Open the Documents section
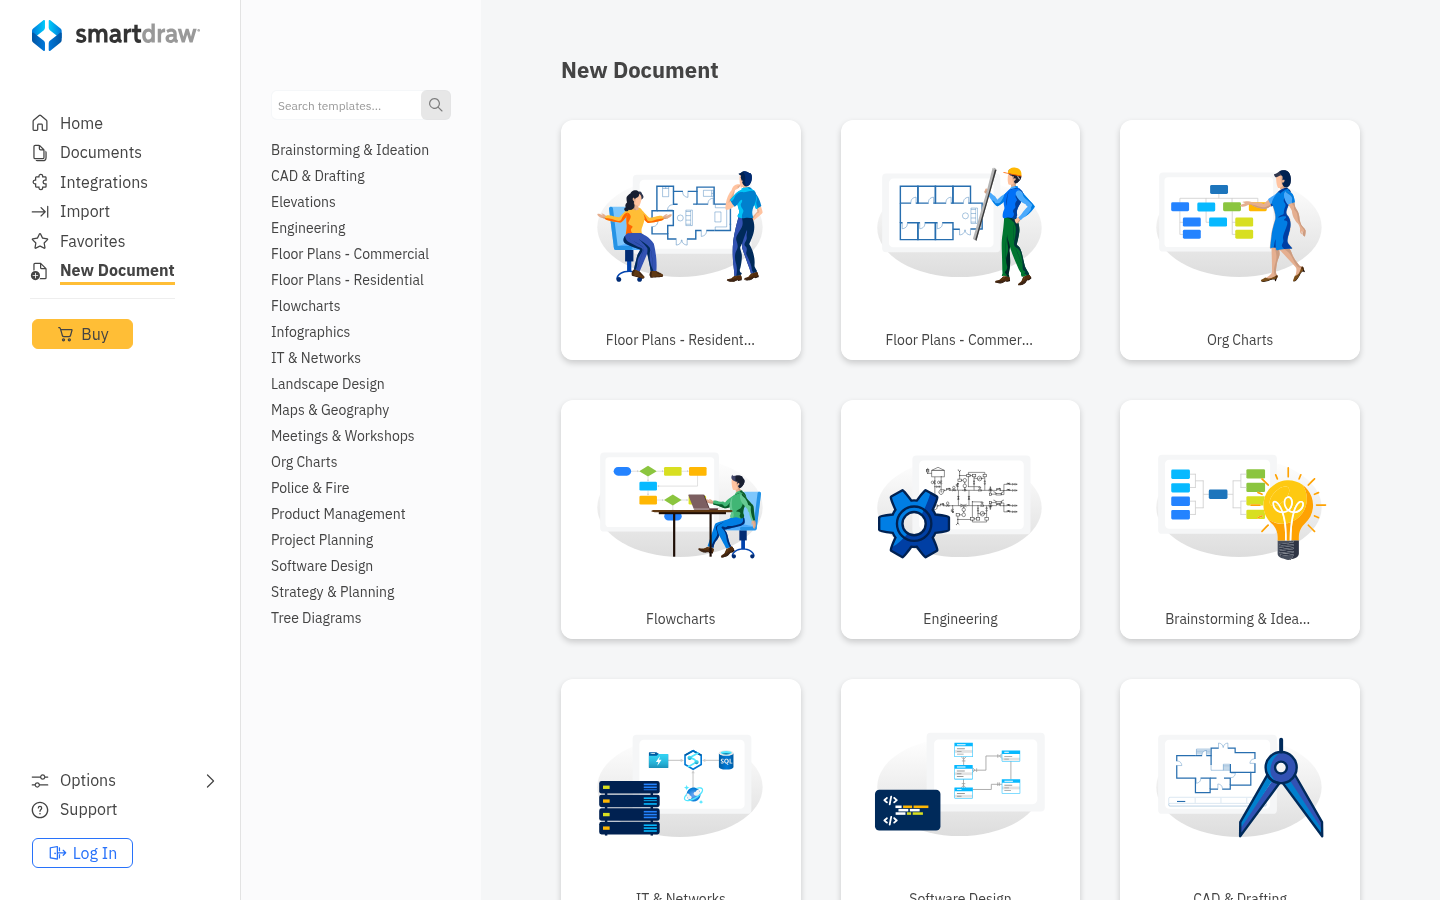 101,153
